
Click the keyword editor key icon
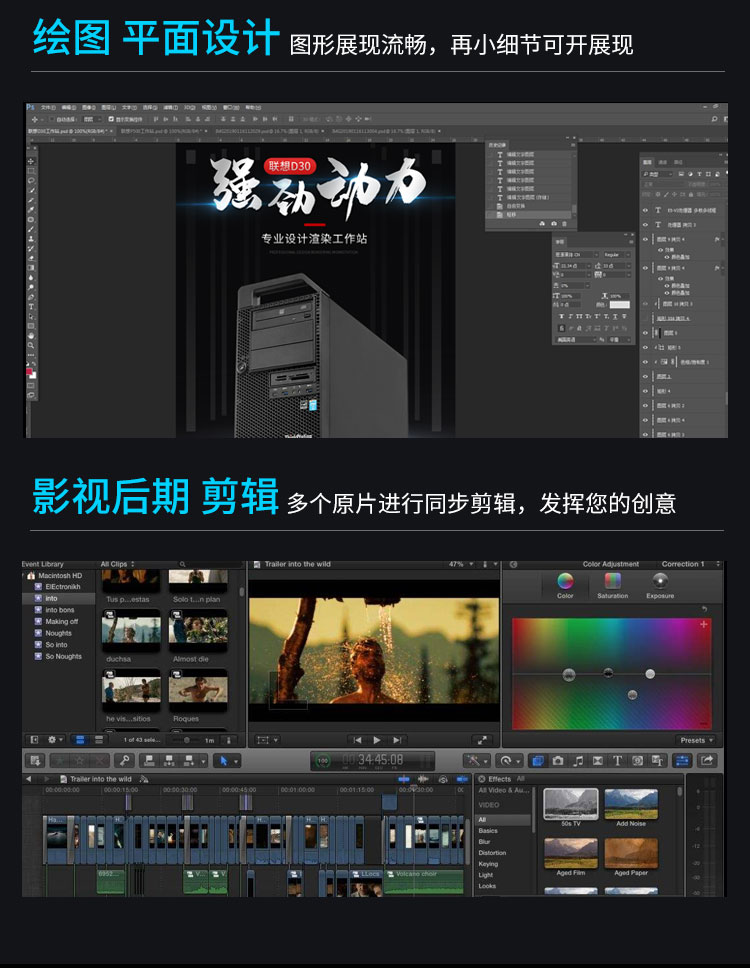point(124,761)
